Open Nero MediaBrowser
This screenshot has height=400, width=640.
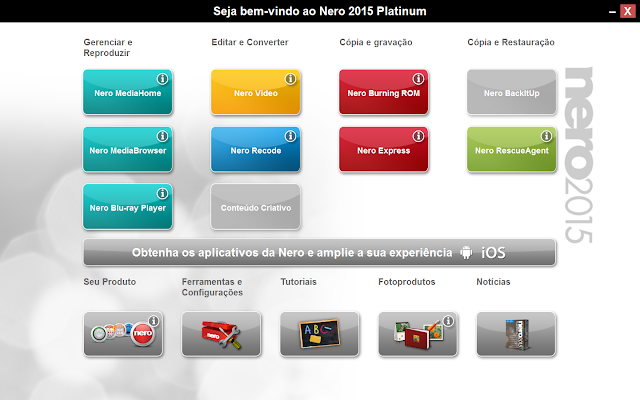coord(128,149)
